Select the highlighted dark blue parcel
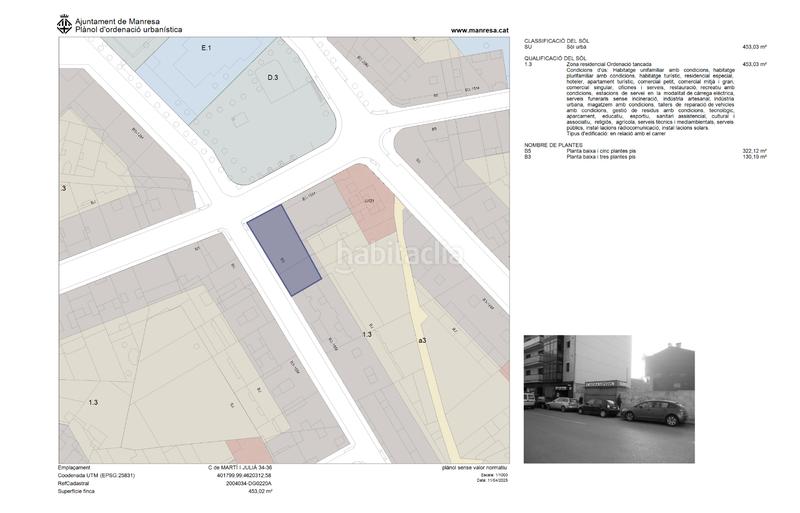The height and width of the screenshot is (513, 800). click(284, 251)
